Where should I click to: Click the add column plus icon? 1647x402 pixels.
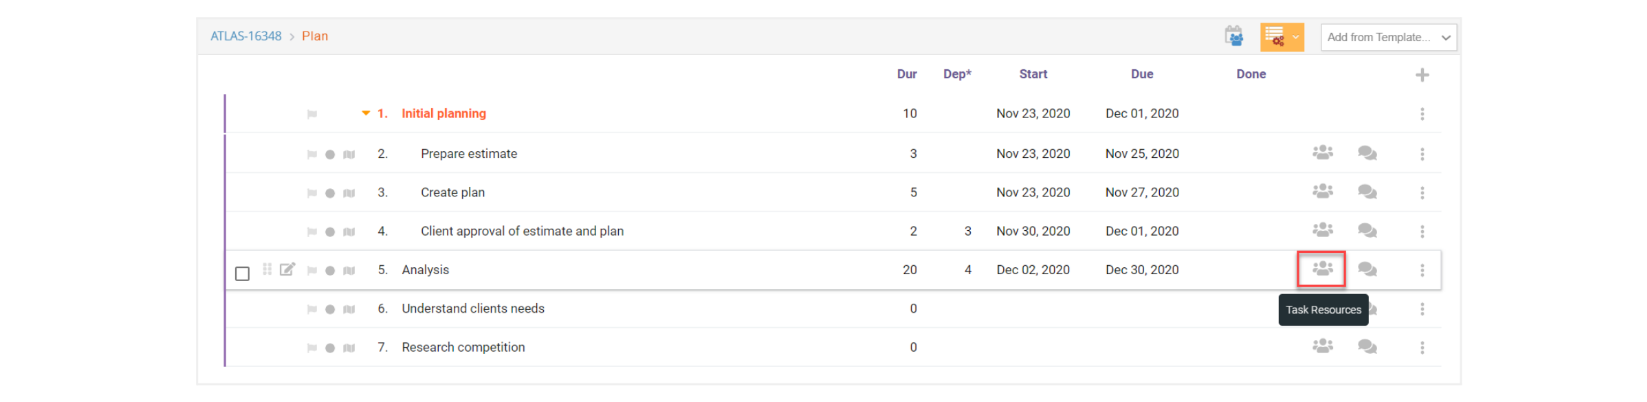[x=1422, y=75]
